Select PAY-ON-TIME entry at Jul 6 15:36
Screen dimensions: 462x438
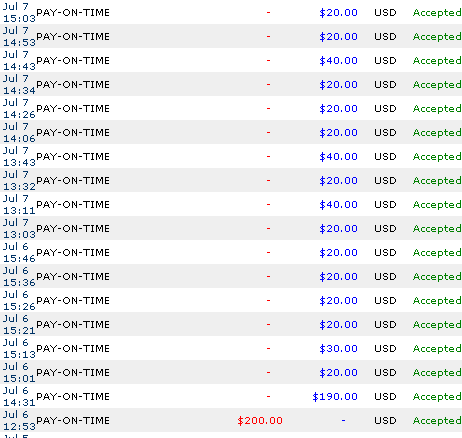coord(73,276)
